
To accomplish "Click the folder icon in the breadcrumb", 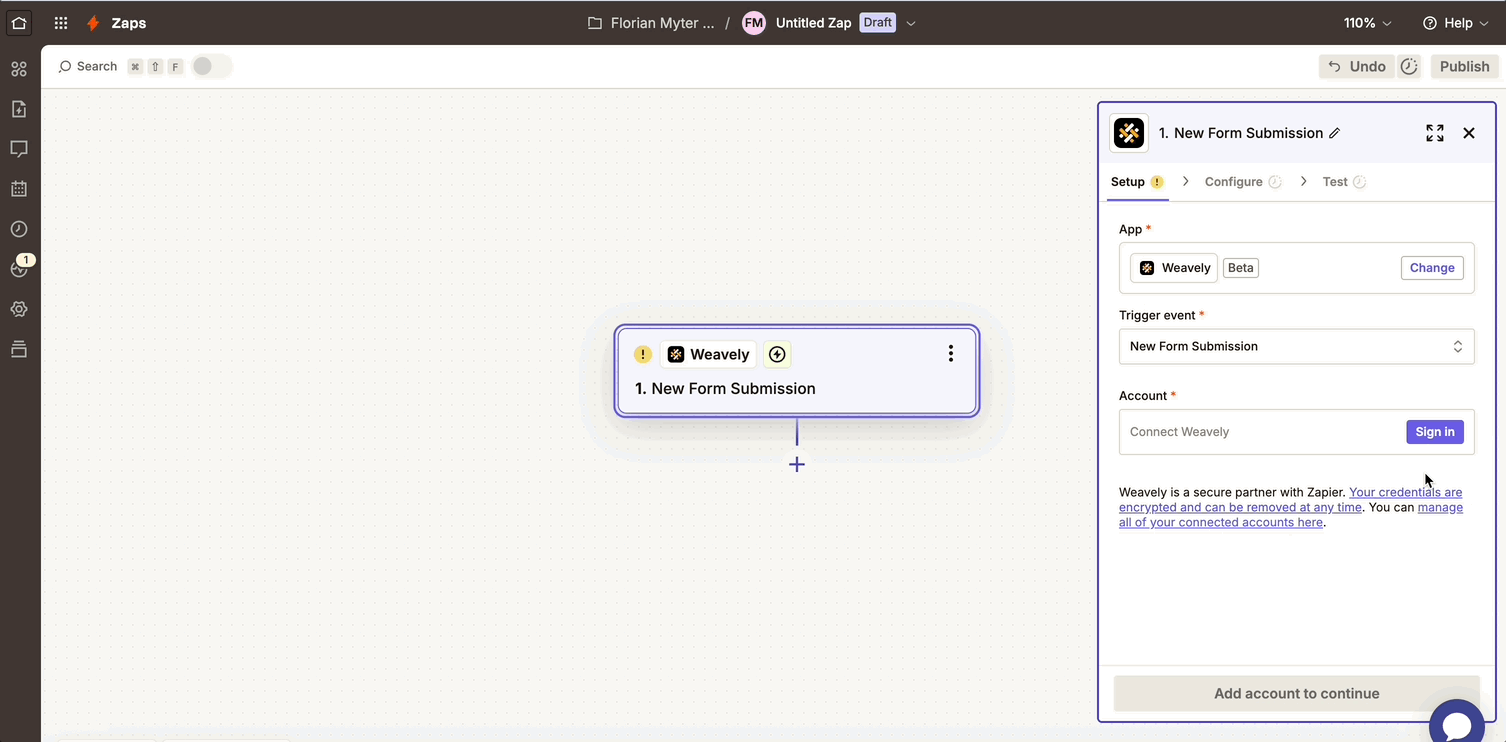I will pos(595,23).
